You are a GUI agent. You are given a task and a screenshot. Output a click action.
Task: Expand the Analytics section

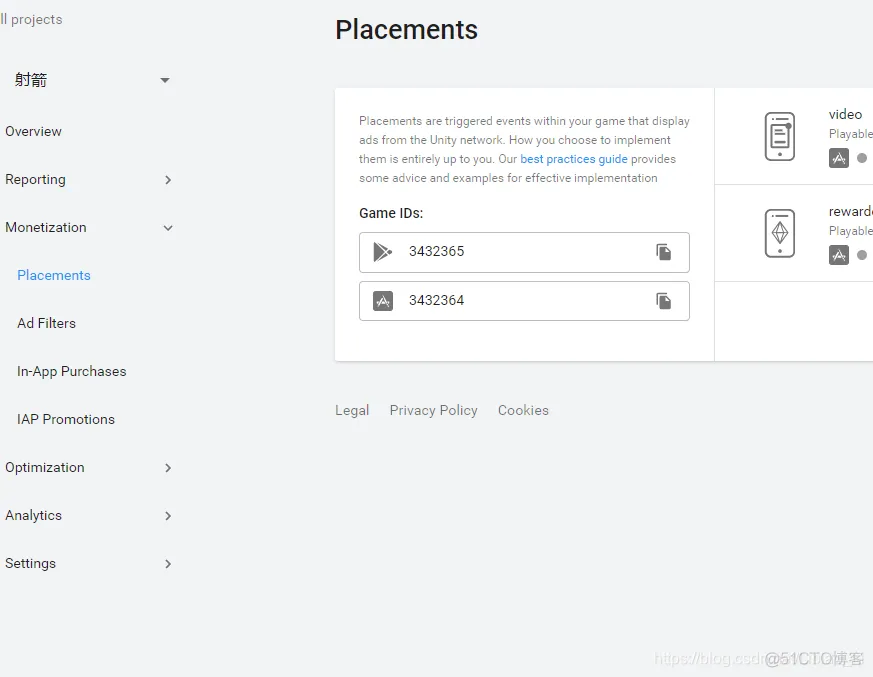point(168,516)
